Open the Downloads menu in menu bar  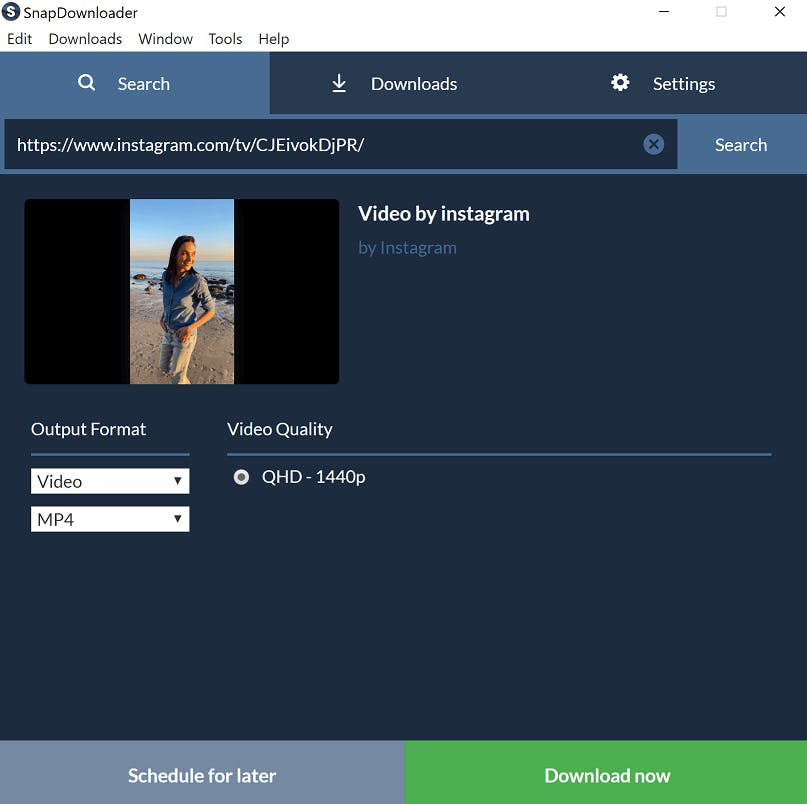tap(85, 39)
